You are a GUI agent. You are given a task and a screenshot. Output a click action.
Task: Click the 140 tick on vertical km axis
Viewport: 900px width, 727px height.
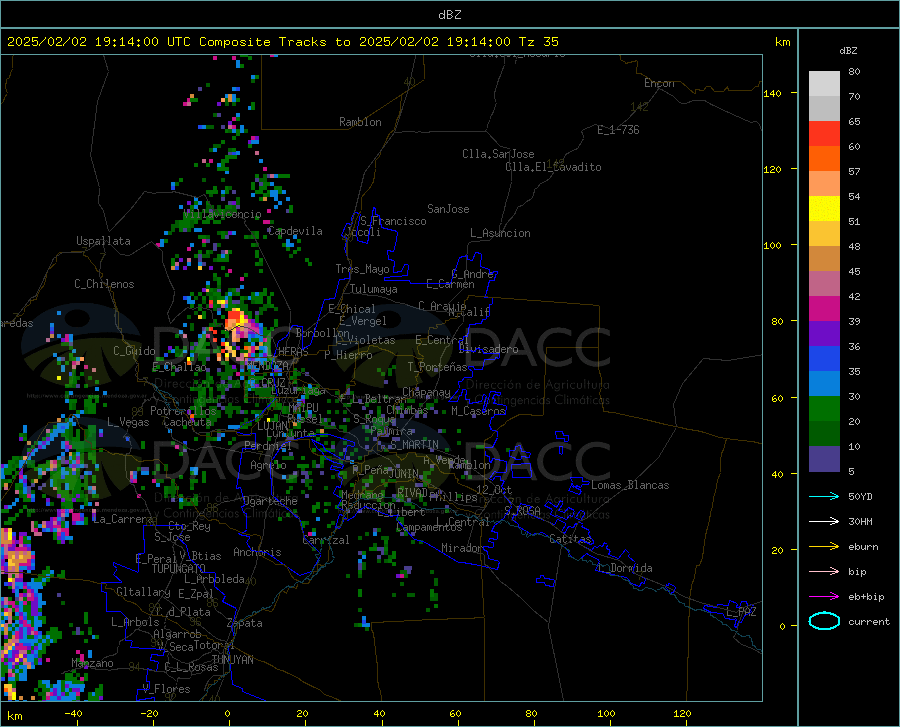pos(773,93)
